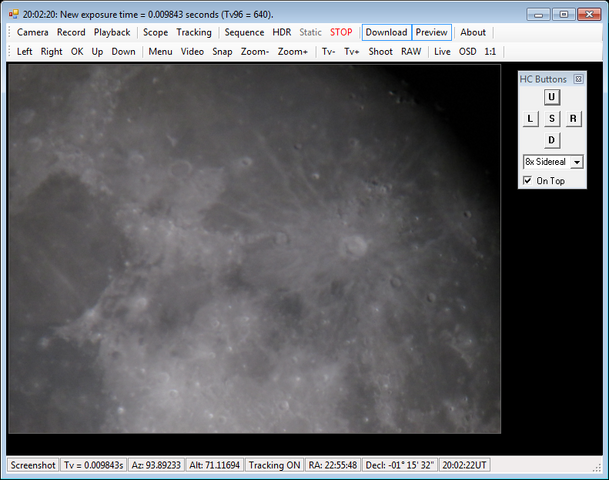Uncheck the On Top checkbox
The image size is (609, 480).
click(528, 181)
